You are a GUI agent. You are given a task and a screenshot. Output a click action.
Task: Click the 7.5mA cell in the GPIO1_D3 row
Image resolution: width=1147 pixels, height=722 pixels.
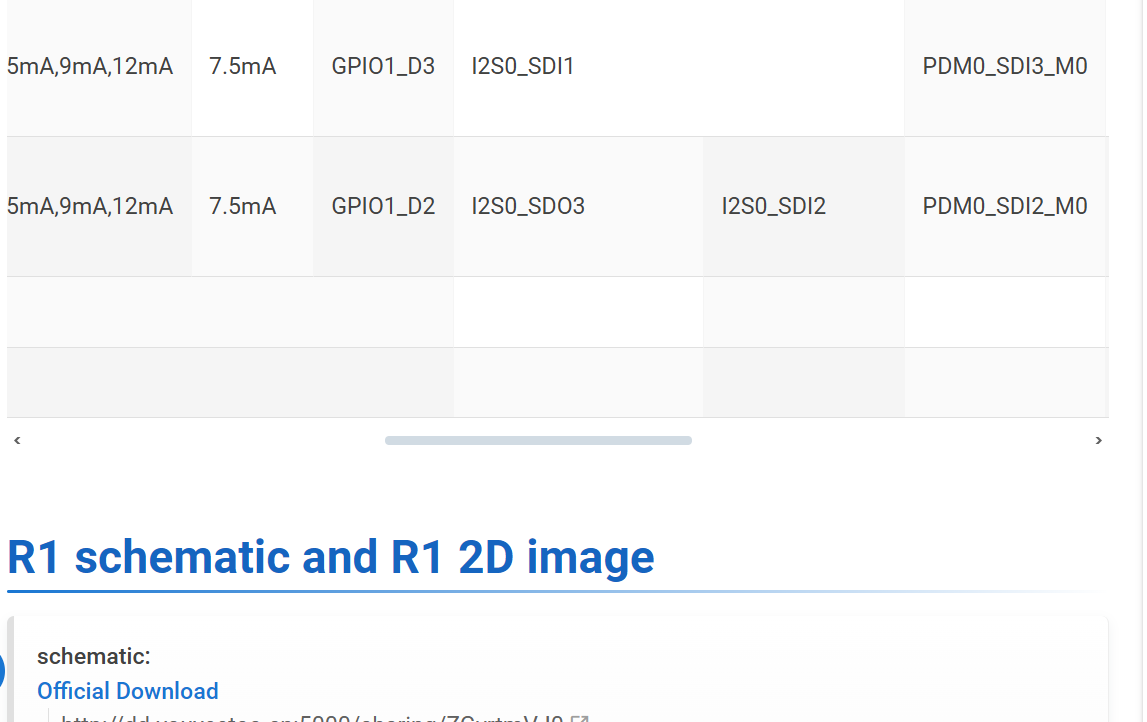point(243,67)
